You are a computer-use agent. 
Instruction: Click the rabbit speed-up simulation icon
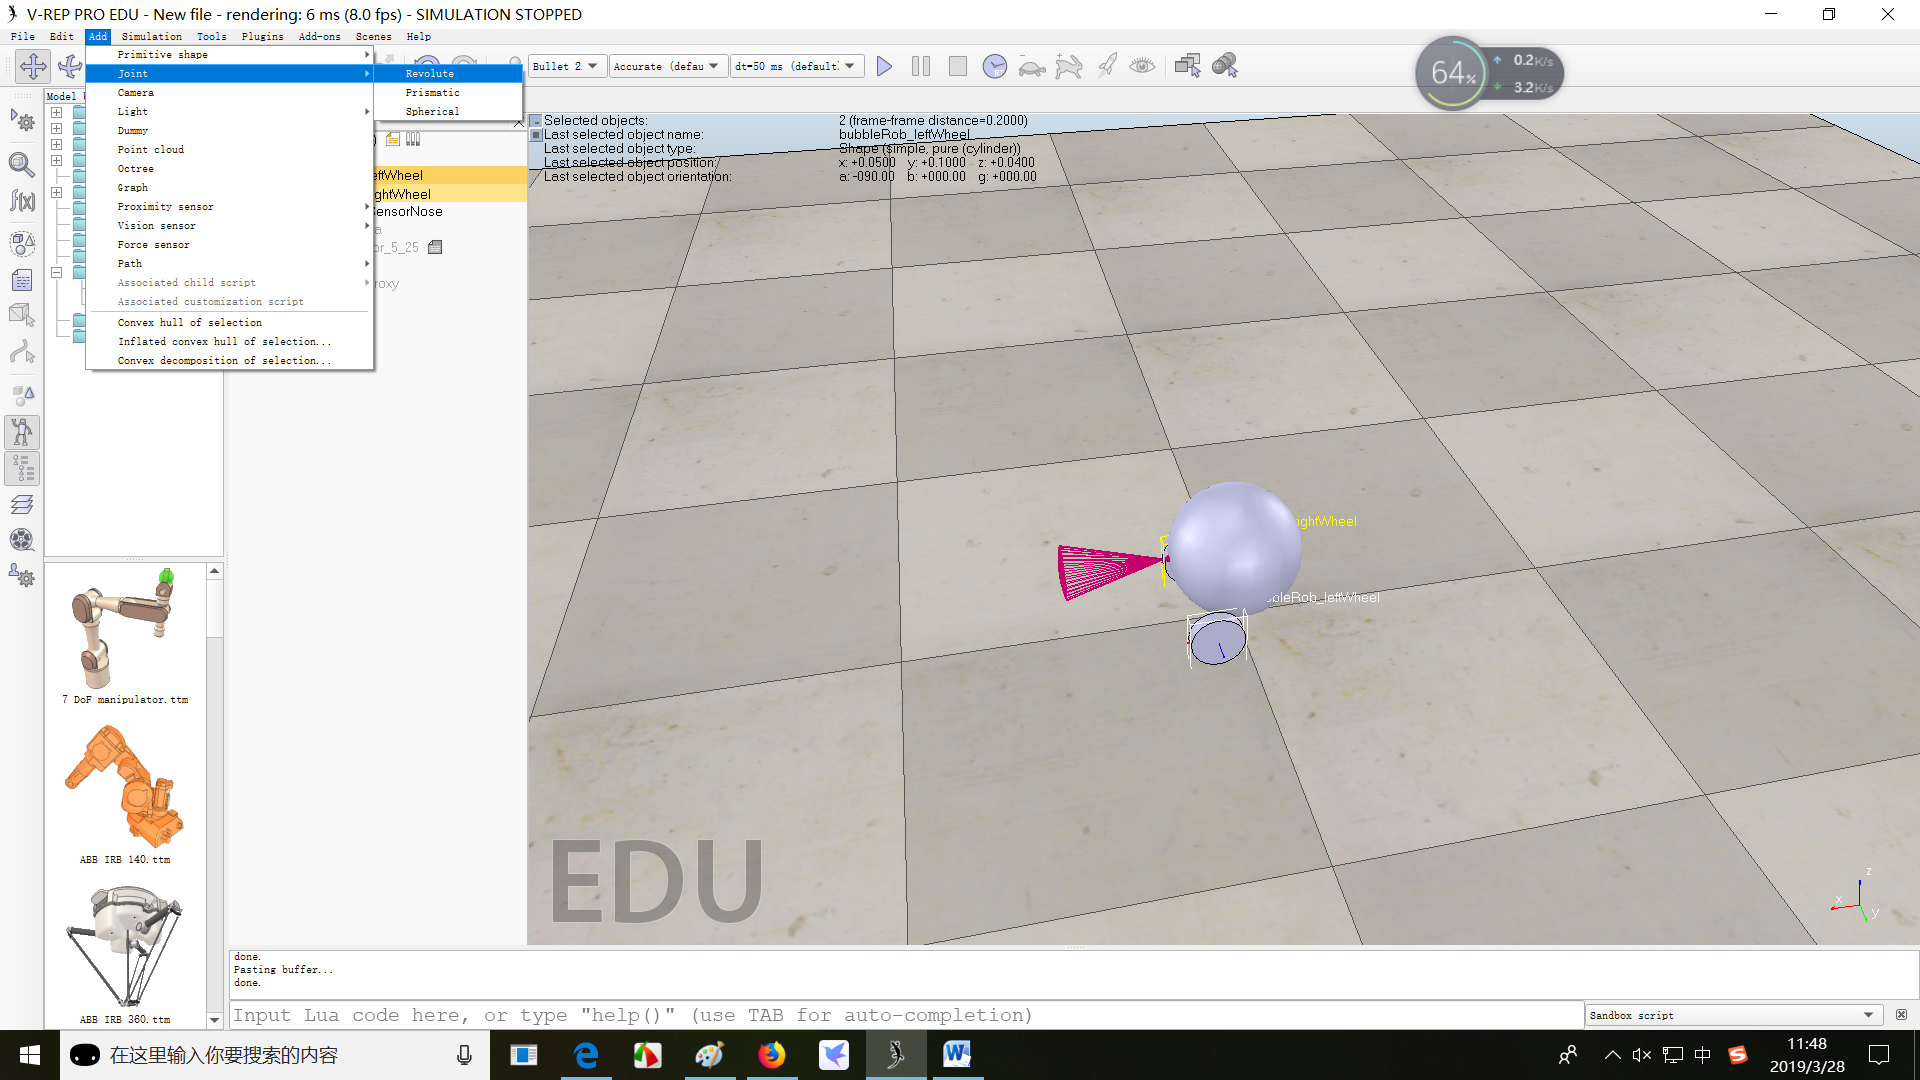tap(1069, 66)
